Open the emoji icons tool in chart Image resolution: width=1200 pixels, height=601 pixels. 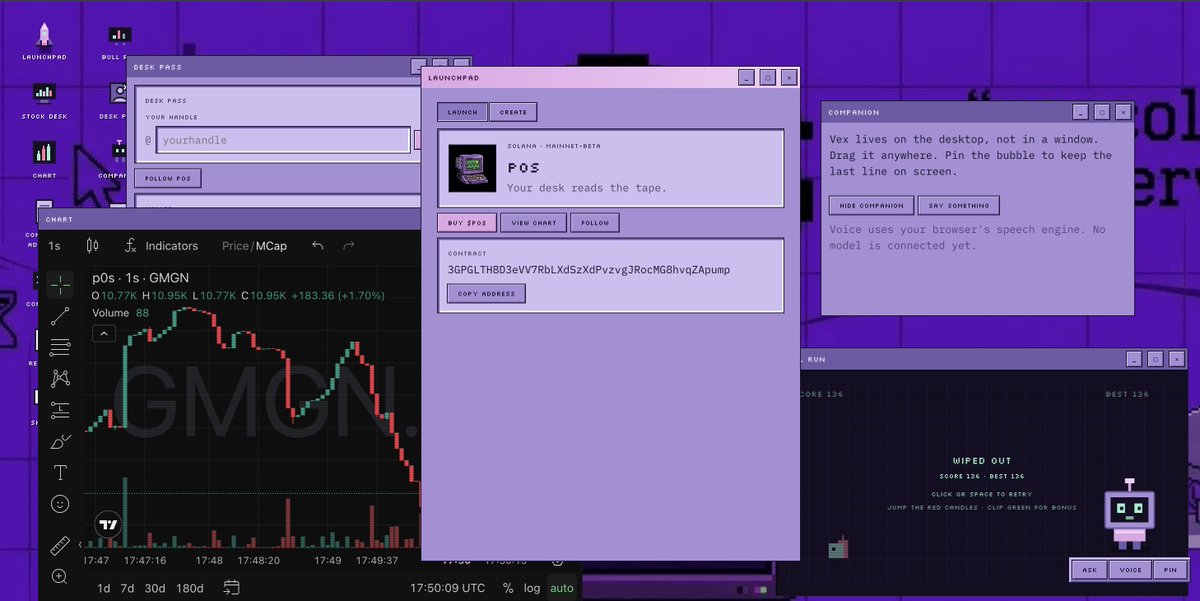[60, 504]
